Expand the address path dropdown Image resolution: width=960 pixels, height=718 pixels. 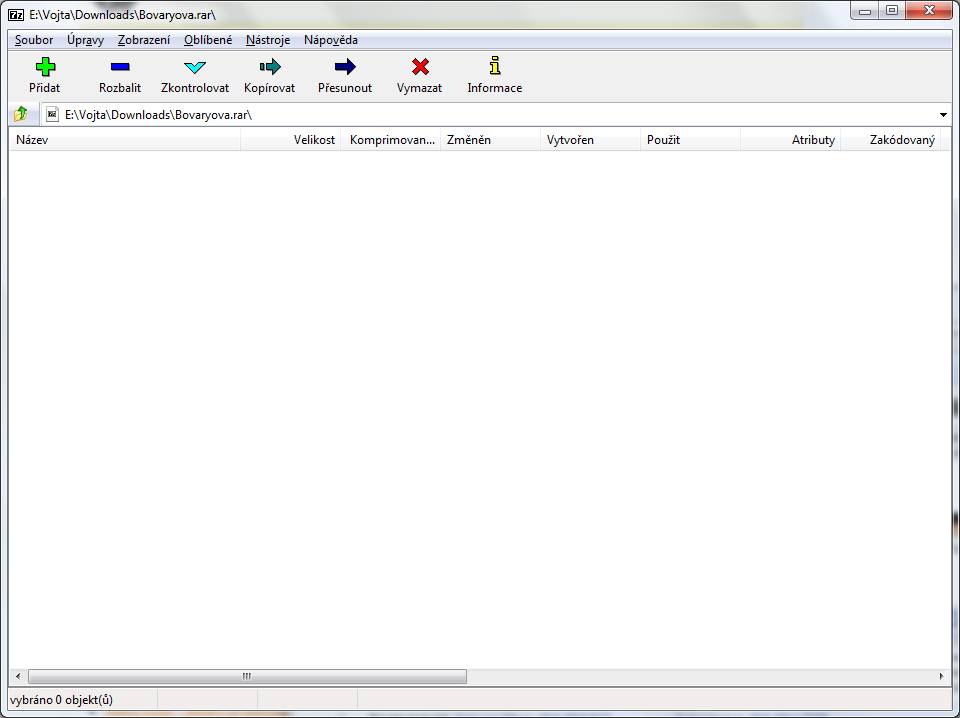[943, 114]
